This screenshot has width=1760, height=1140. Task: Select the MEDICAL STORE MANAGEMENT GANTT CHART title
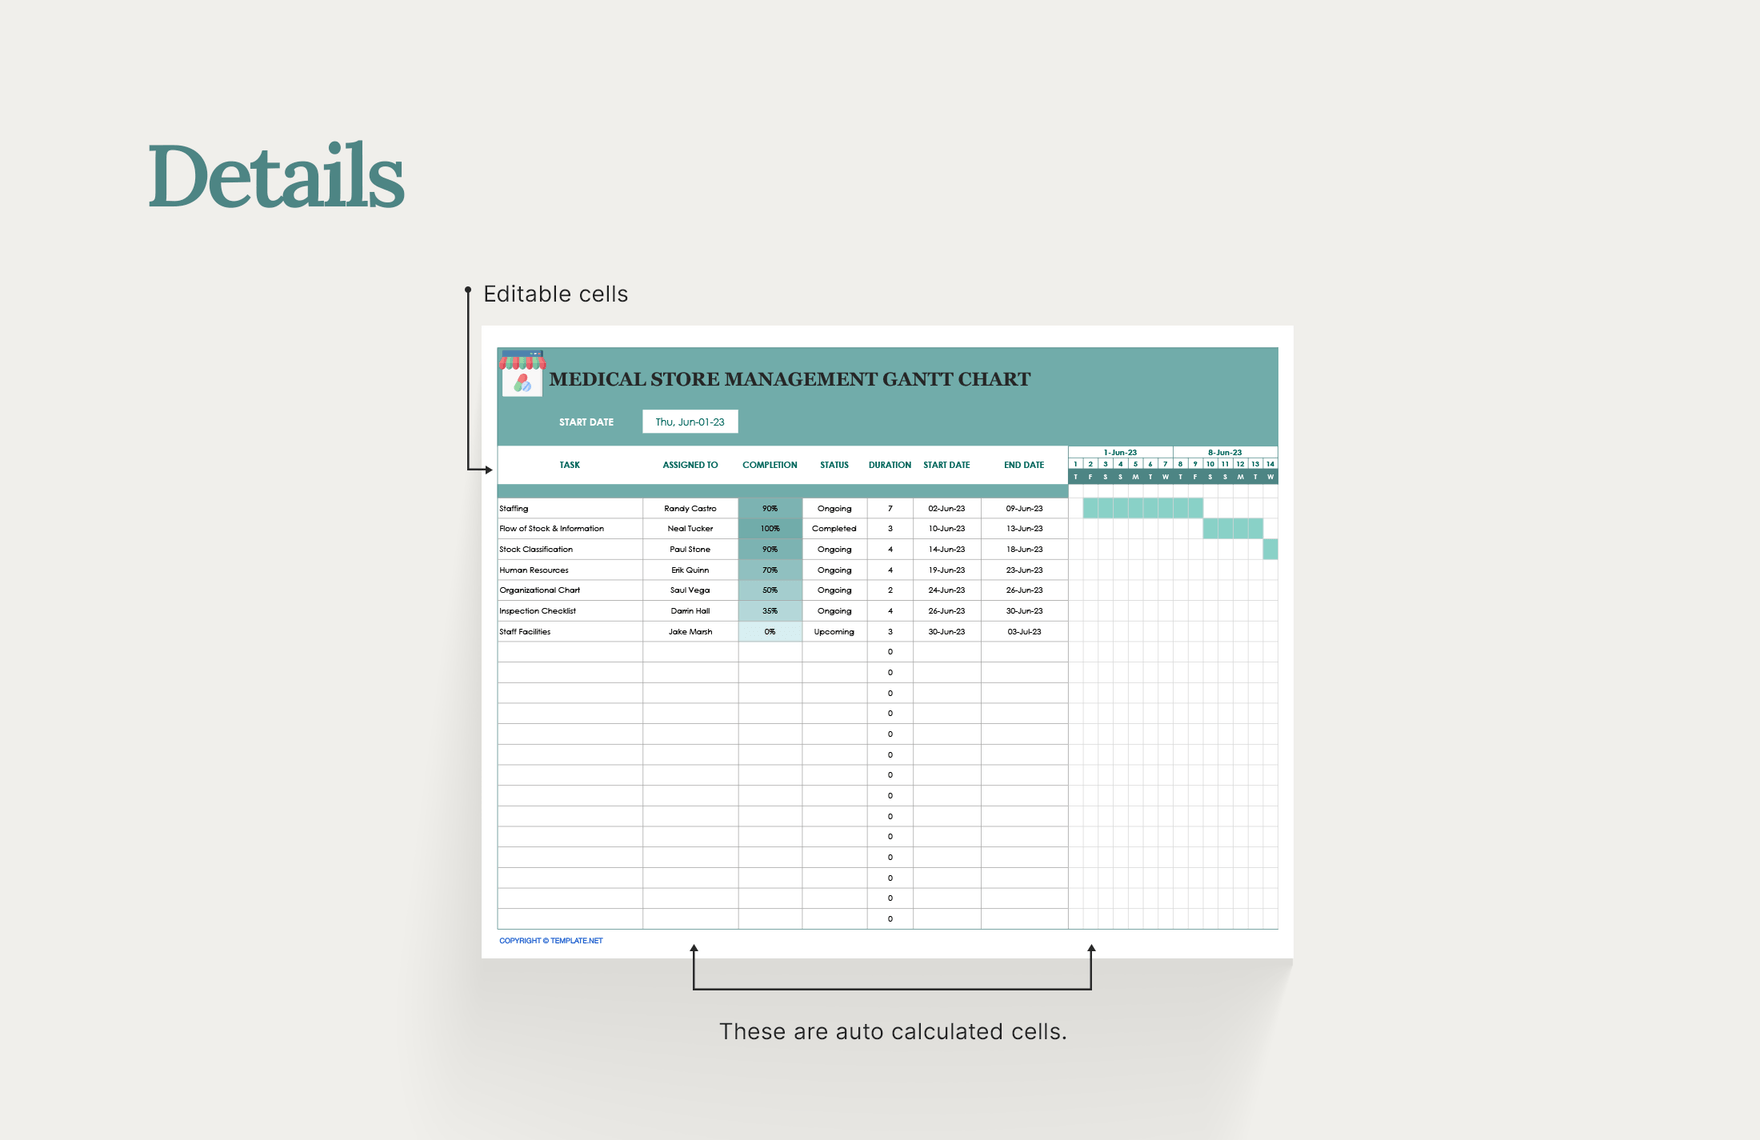790,379
